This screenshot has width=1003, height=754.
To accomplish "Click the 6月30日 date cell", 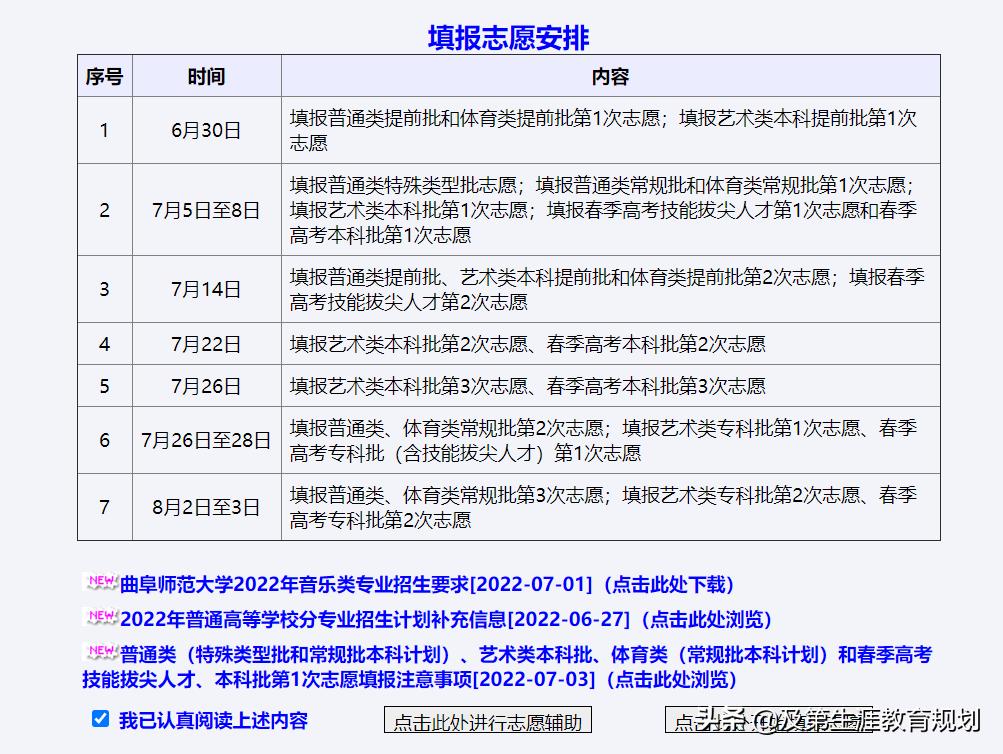I will click(x=206, y=130).
